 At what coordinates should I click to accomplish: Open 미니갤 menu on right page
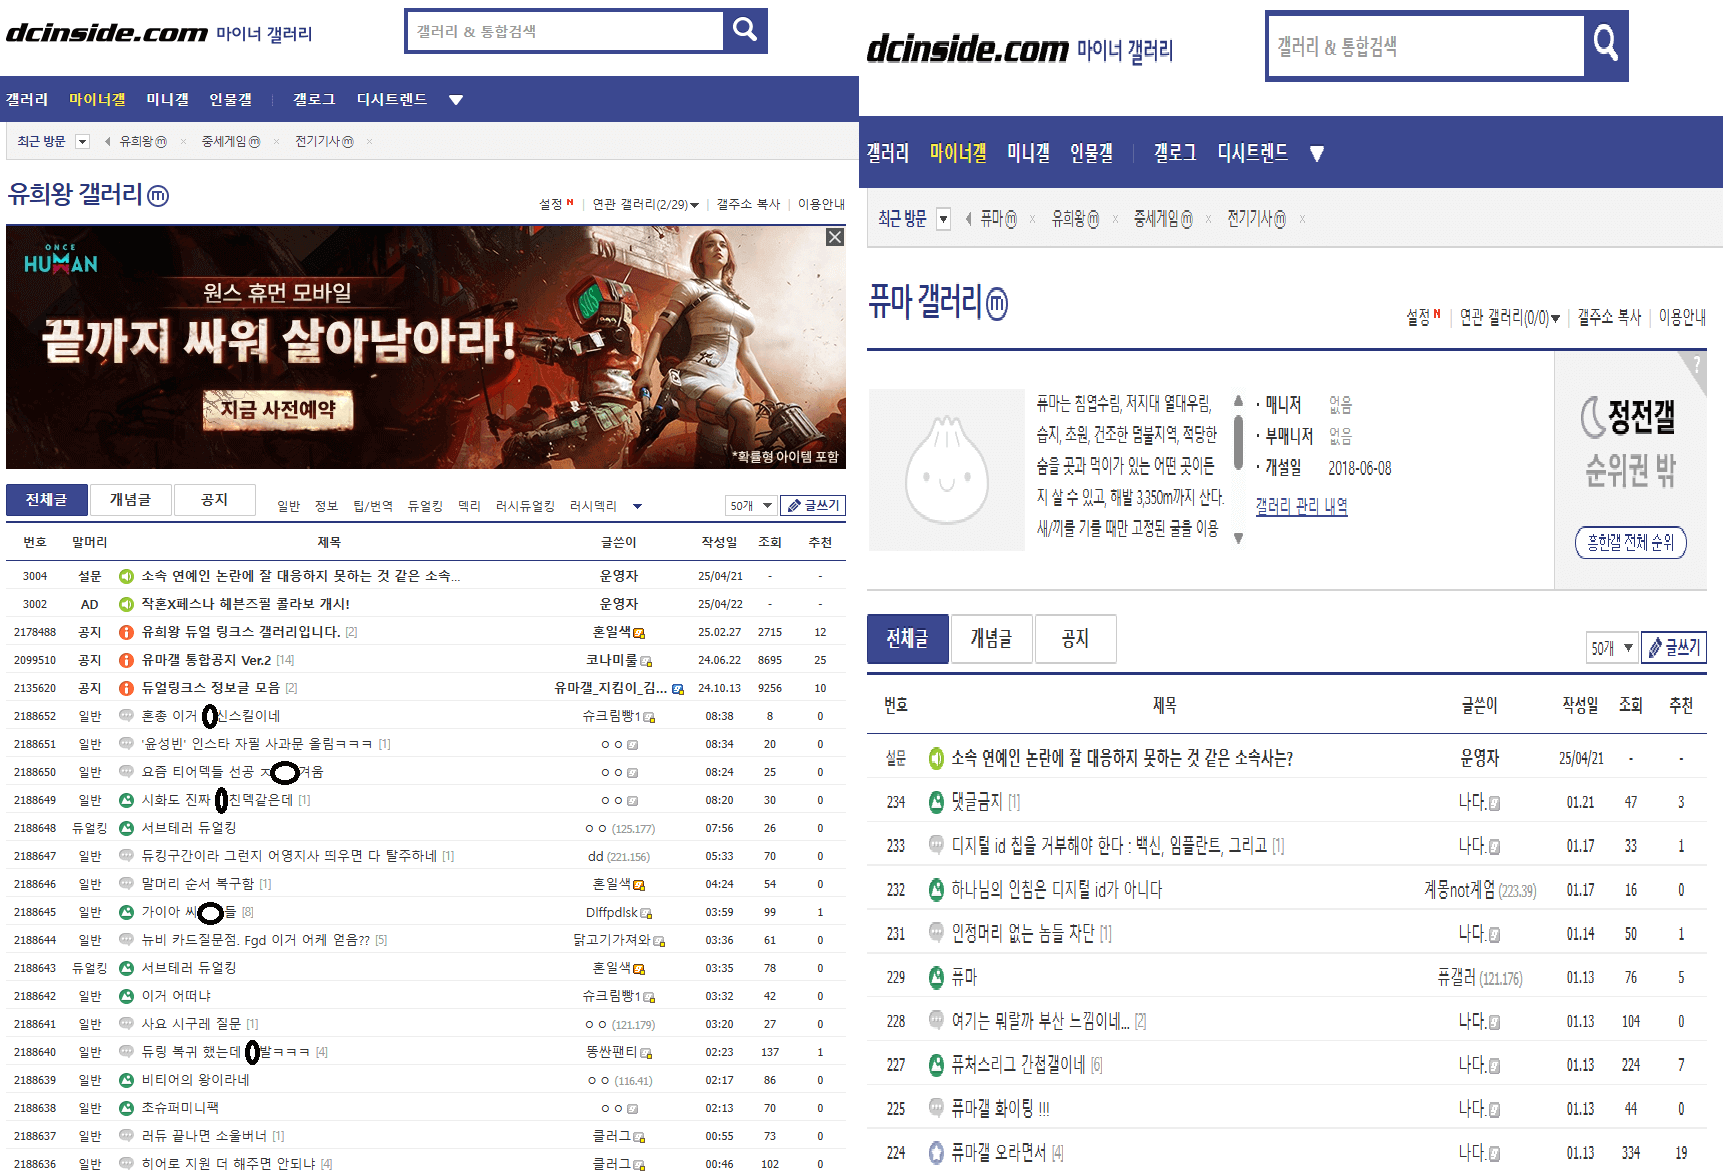click(1028, 153)
